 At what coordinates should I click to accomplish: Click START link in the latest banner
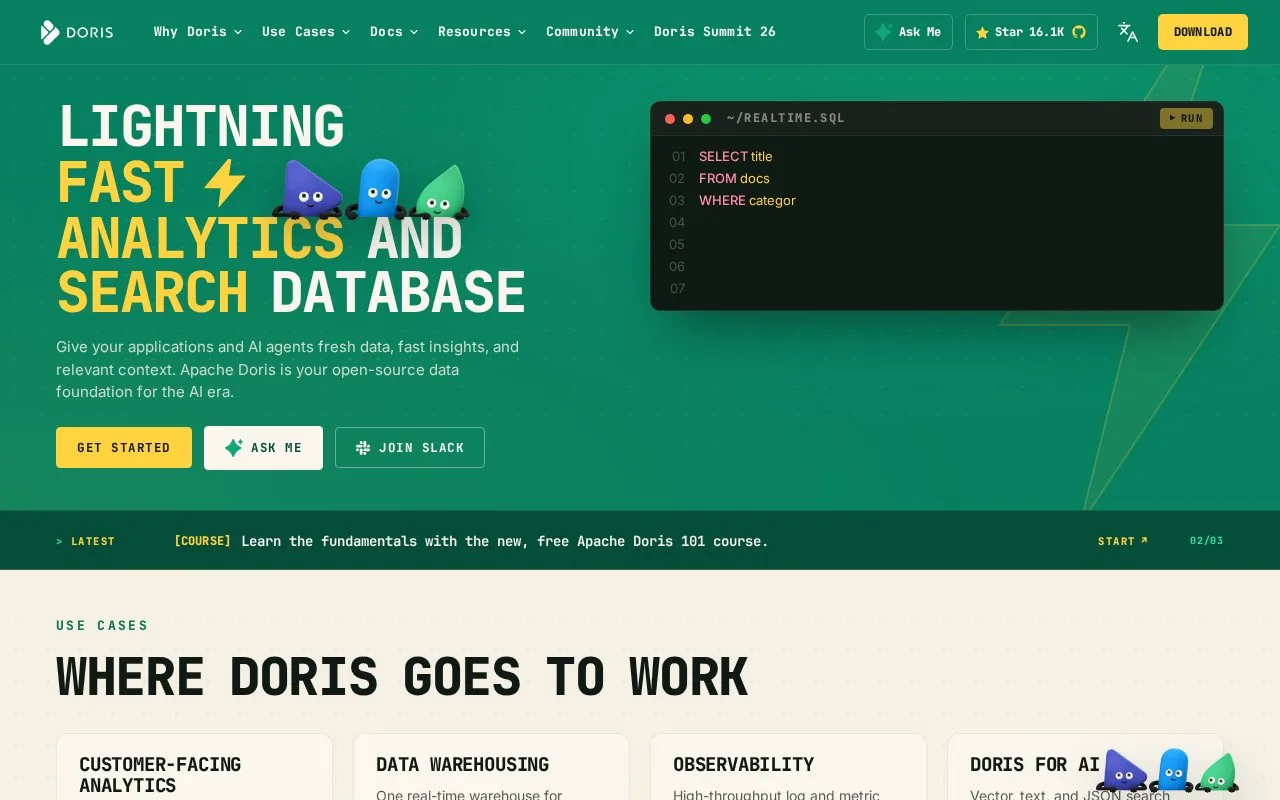(x=1123, y=541)
